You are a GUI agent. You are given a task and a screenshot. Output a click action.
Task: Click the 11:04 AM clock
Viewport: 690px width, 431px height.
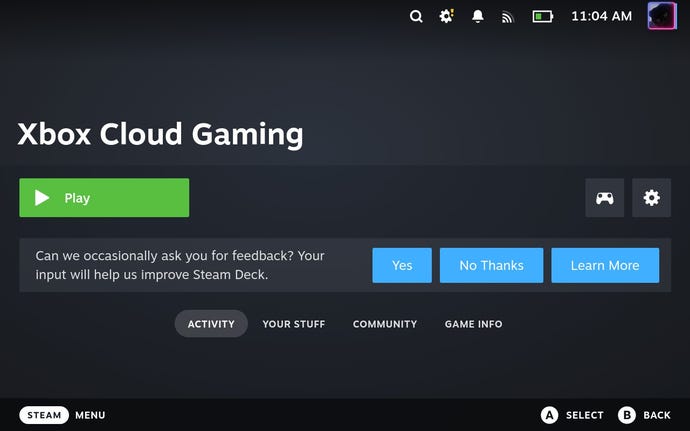tap(601, 17)
